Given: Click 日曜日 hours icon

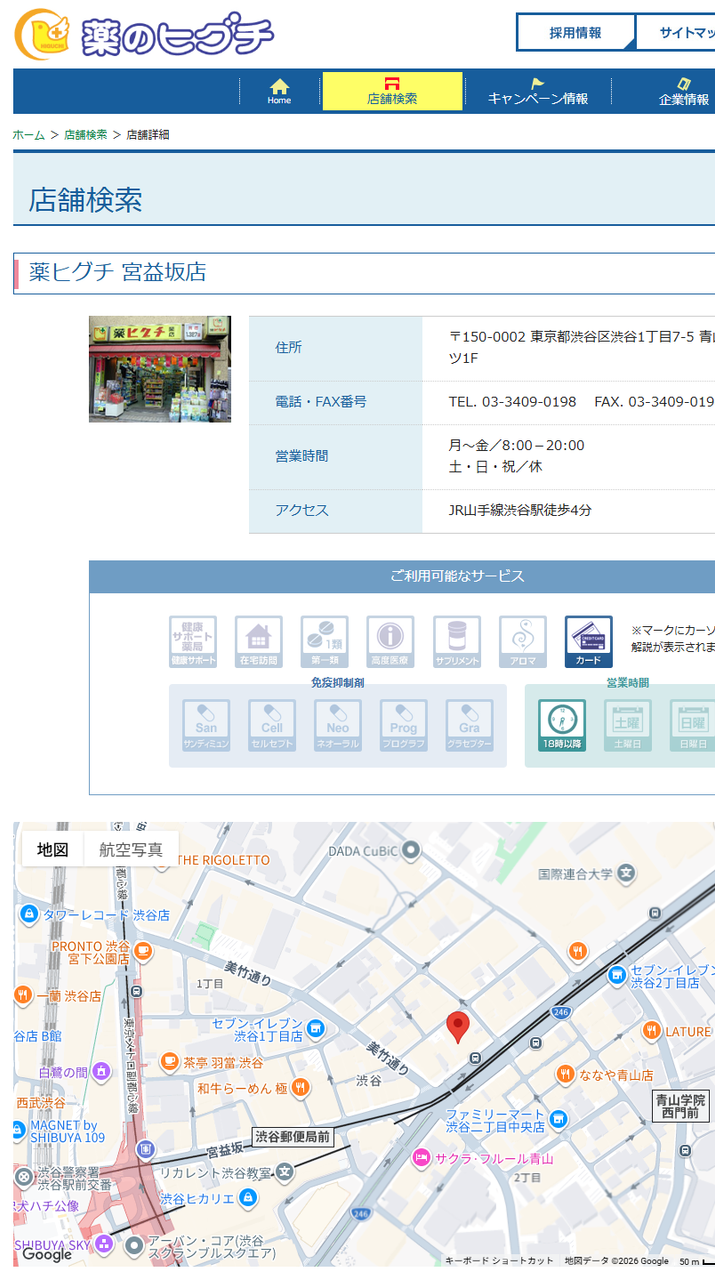Looking at the screenshot, I should [x=693, y=726].
